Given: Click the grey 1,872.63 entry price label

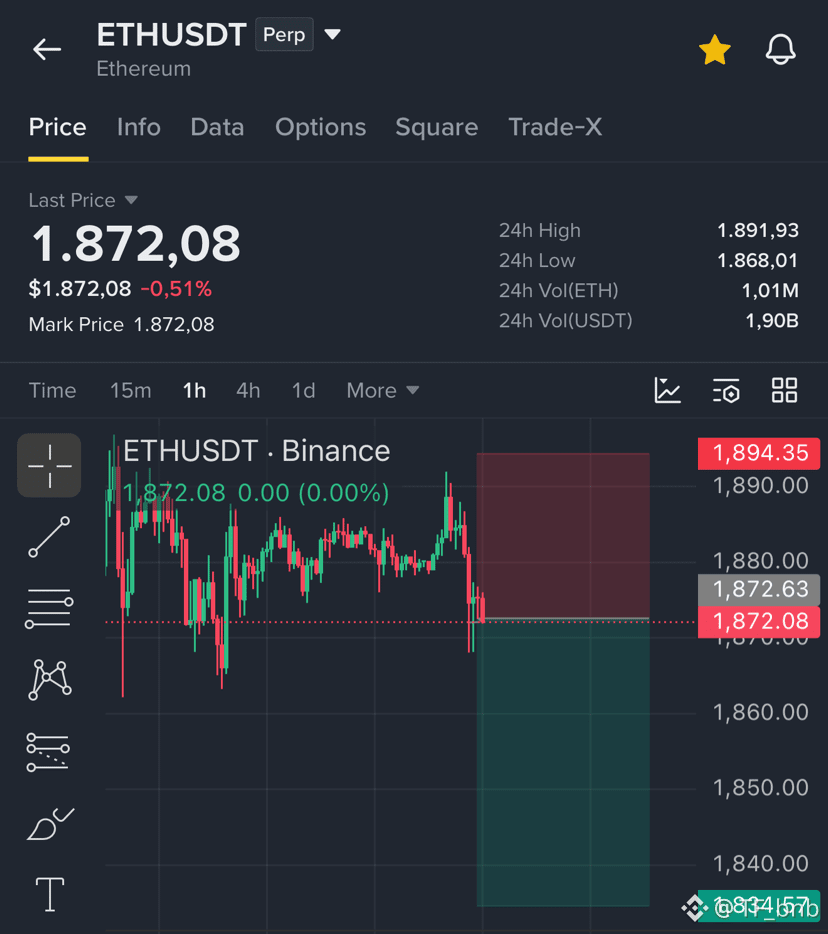Looking at the screenshot, I should click(759, 589).
